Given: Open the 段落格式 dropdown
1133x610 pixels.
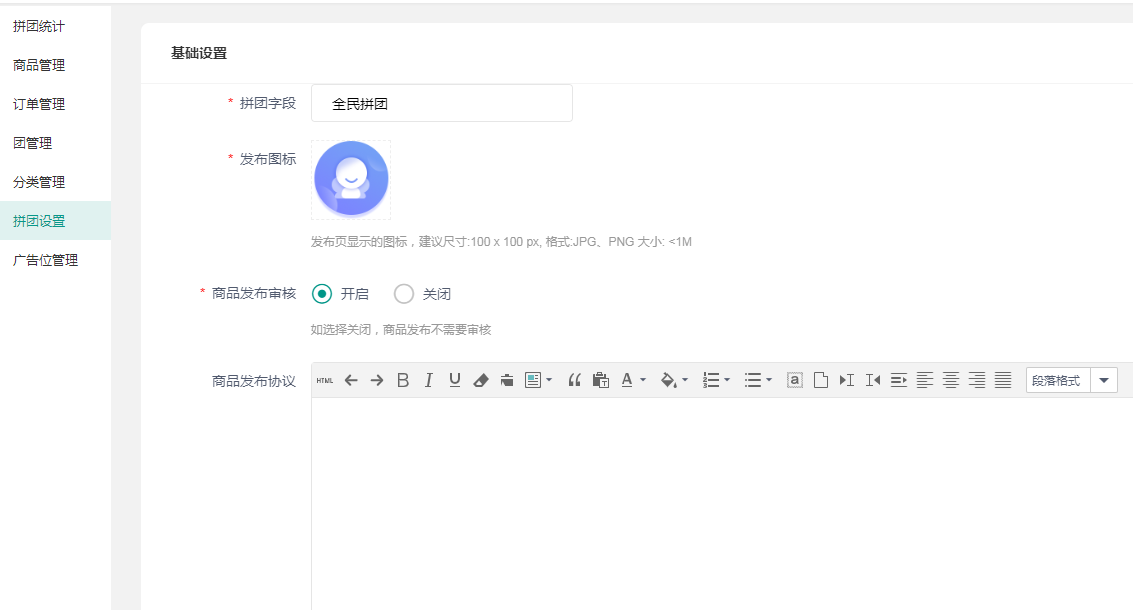Looking at the screenshot, I should (x=1104, y=380).
